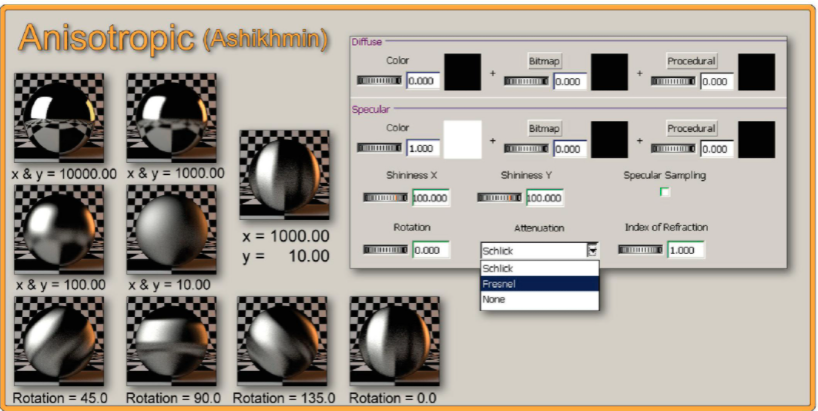Choose Fresnel from the Attenuation list
818x411 pixels.
tap(539, 284)
